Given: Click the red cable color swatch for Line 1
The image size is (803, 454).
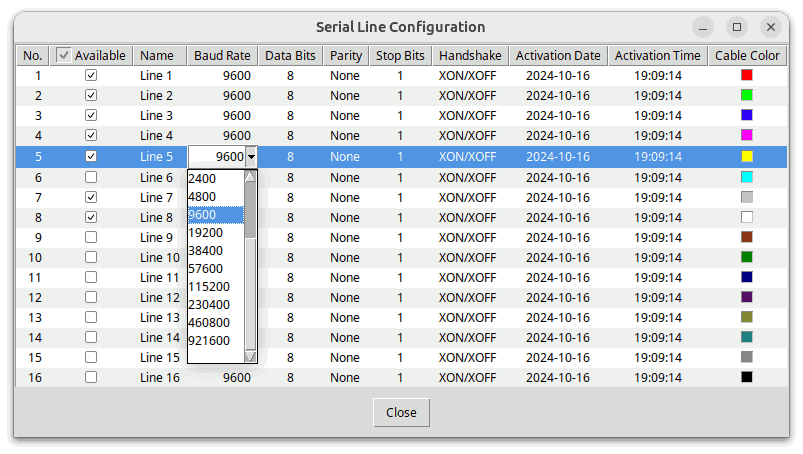Looking at the screenshot, I should 746,75.
